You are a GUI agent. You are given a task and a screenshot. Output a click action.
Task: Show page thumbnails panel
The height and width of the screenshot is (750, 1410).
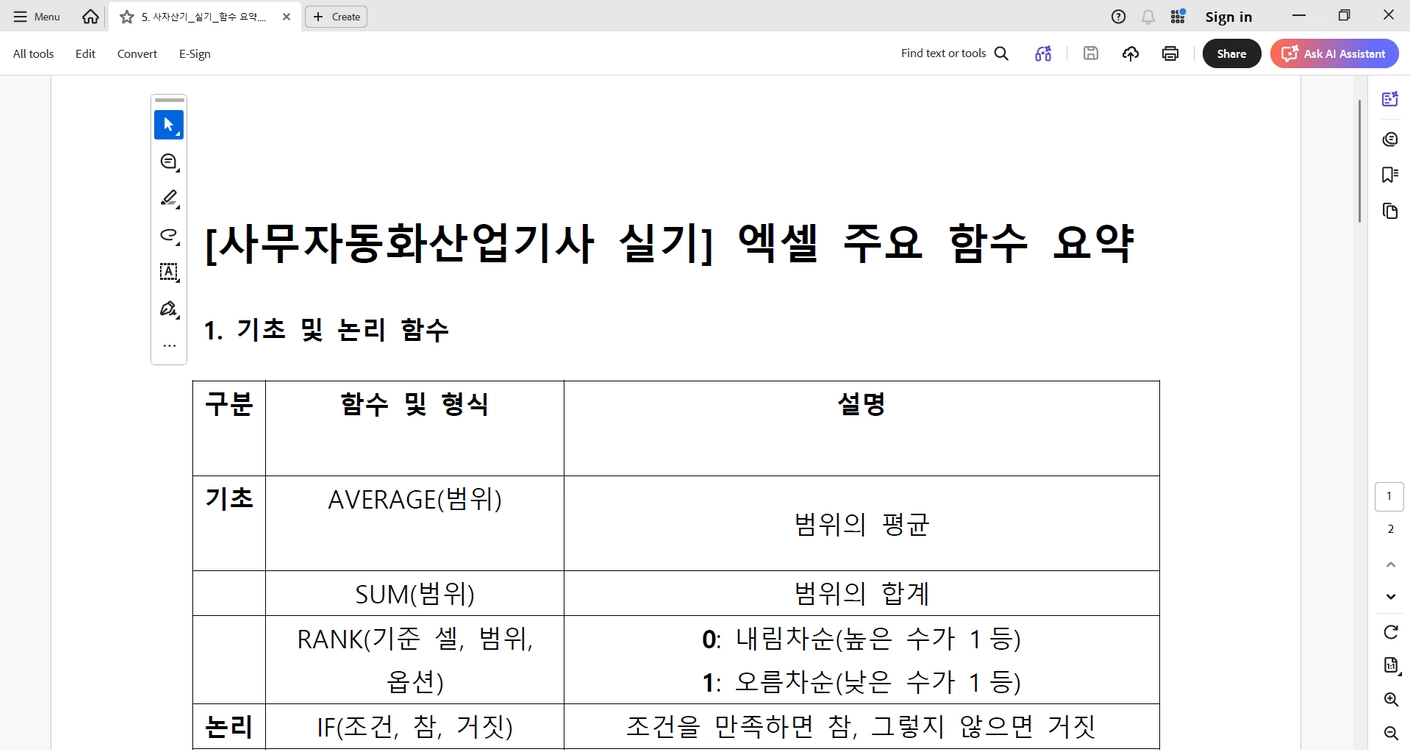1390,211
